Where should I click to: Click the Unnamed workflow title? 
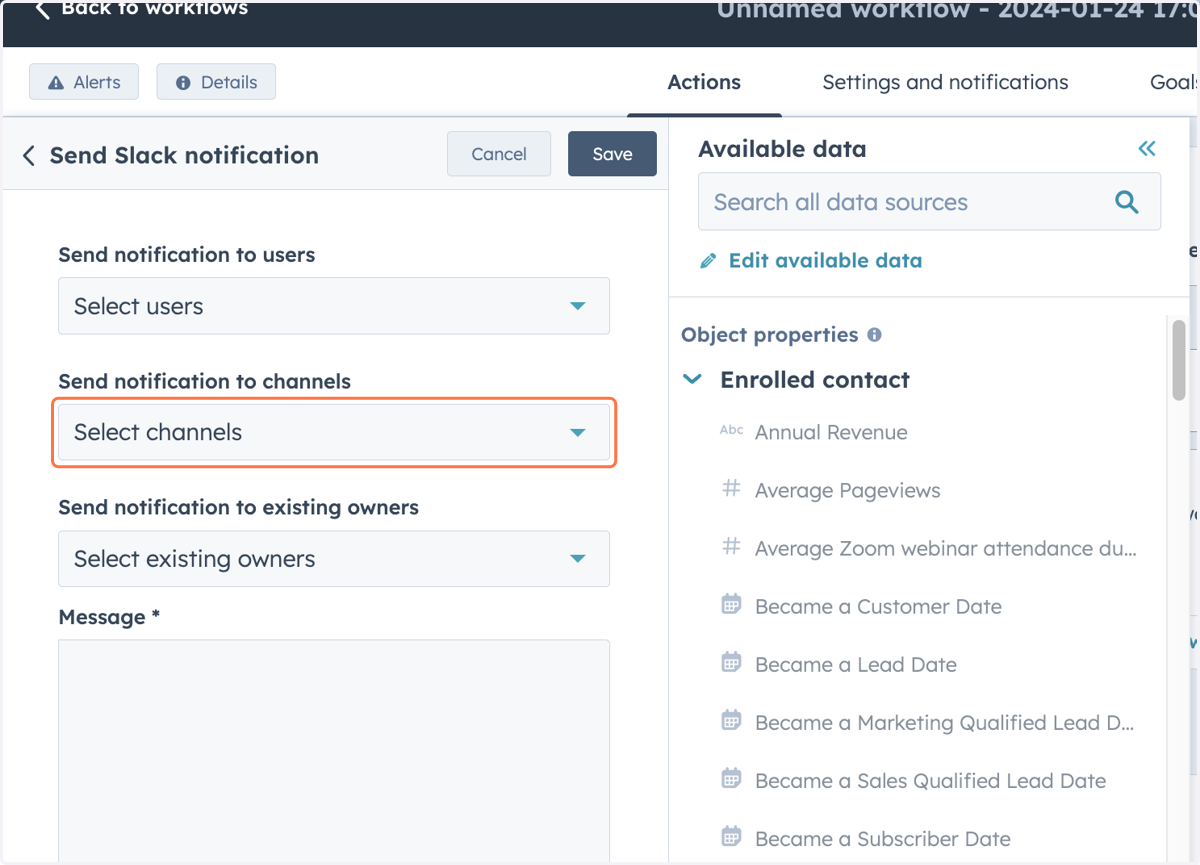pos(958,10)
